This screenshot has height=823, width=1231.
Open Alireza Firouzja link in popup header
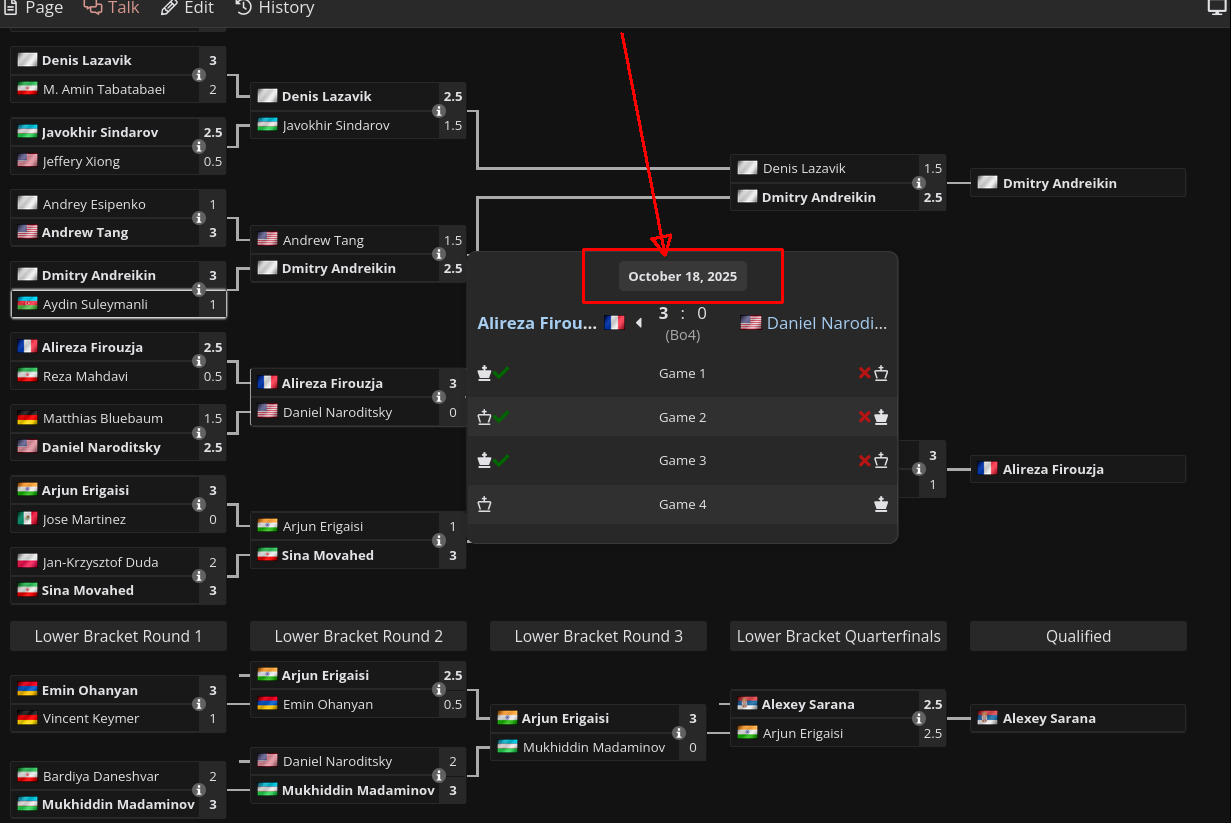[x=538, y=323]
